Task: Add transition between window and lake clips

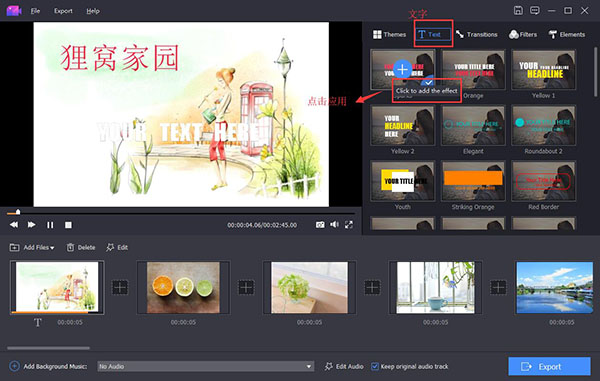Action: [498, 287]
